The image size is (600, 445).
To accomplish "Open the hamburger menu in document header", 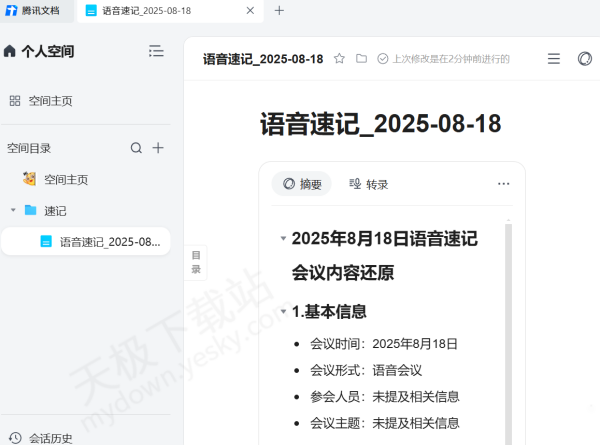I will tap(554, 59).
